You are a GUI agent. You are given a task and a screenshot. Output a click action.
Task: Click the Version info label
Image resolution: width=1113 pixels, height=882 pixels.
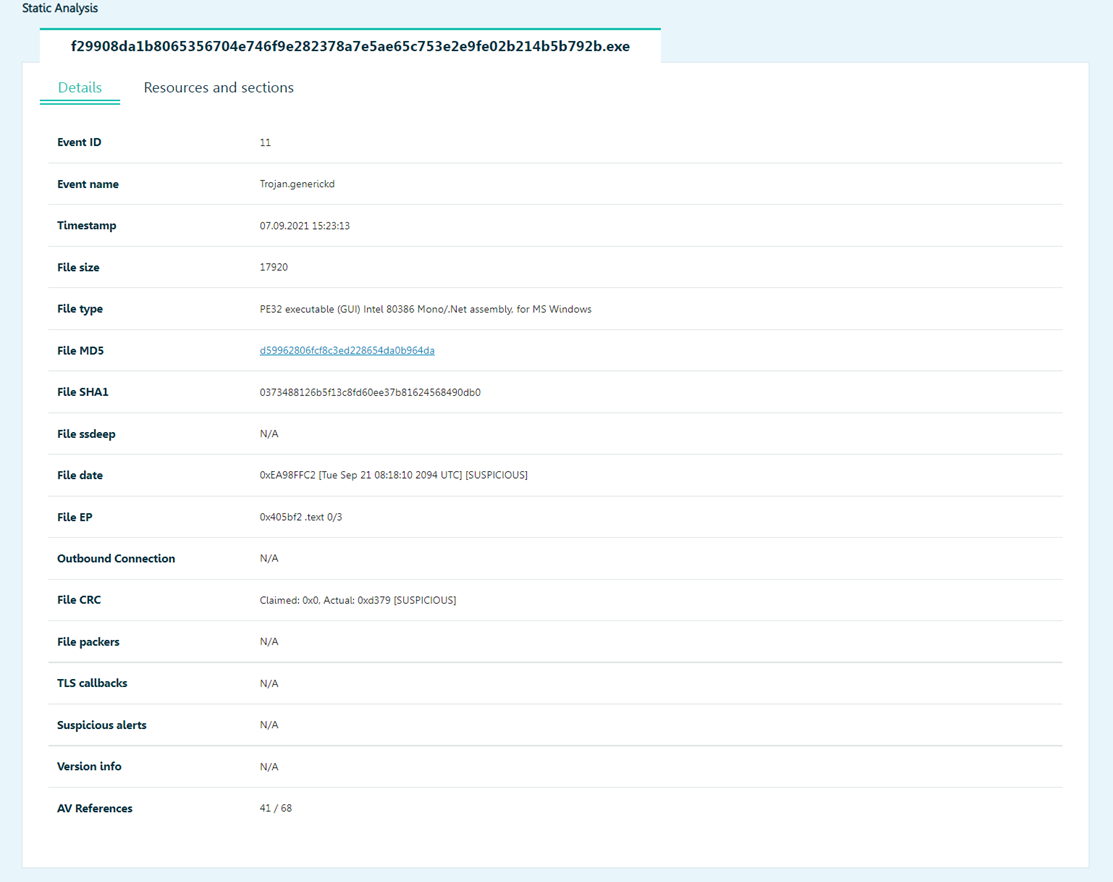coord(89,767)
